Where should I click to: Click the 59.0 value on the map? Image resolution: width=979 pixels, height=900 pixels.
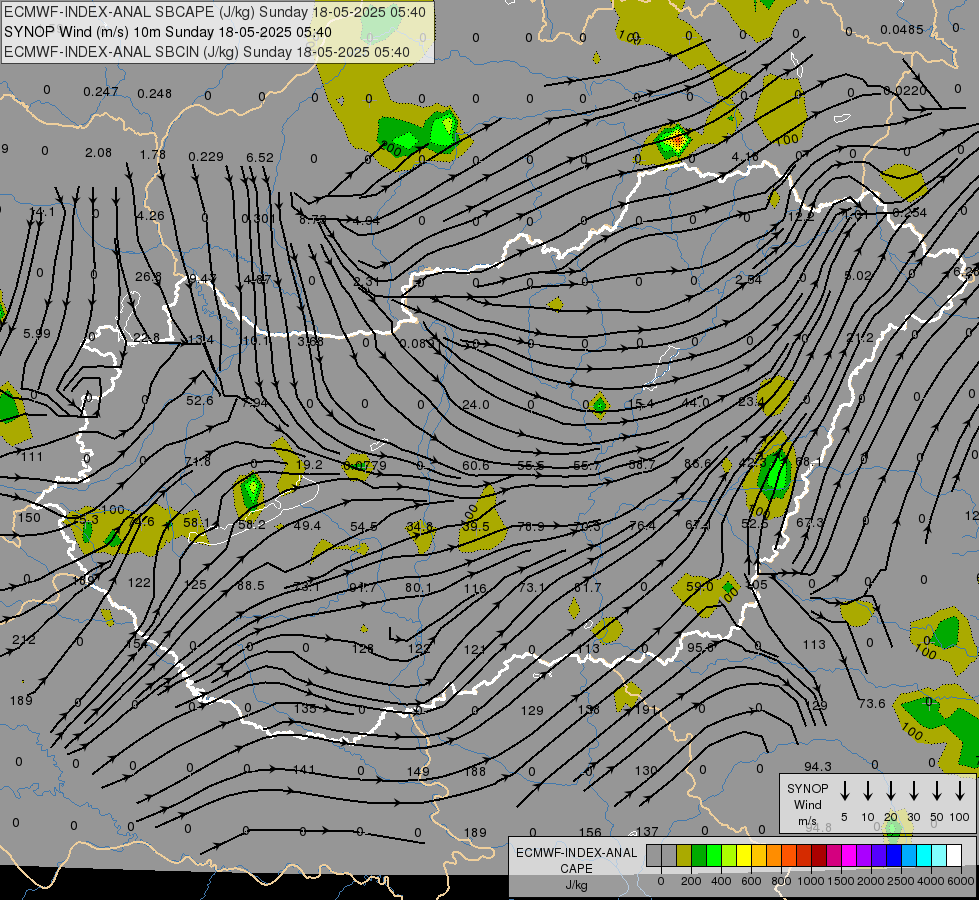click(x=699, y=586)
